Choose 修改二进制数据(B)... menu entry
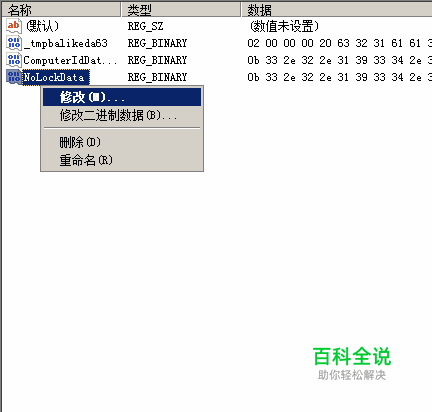This screenshot has height=412, width=432. [122, 115]
